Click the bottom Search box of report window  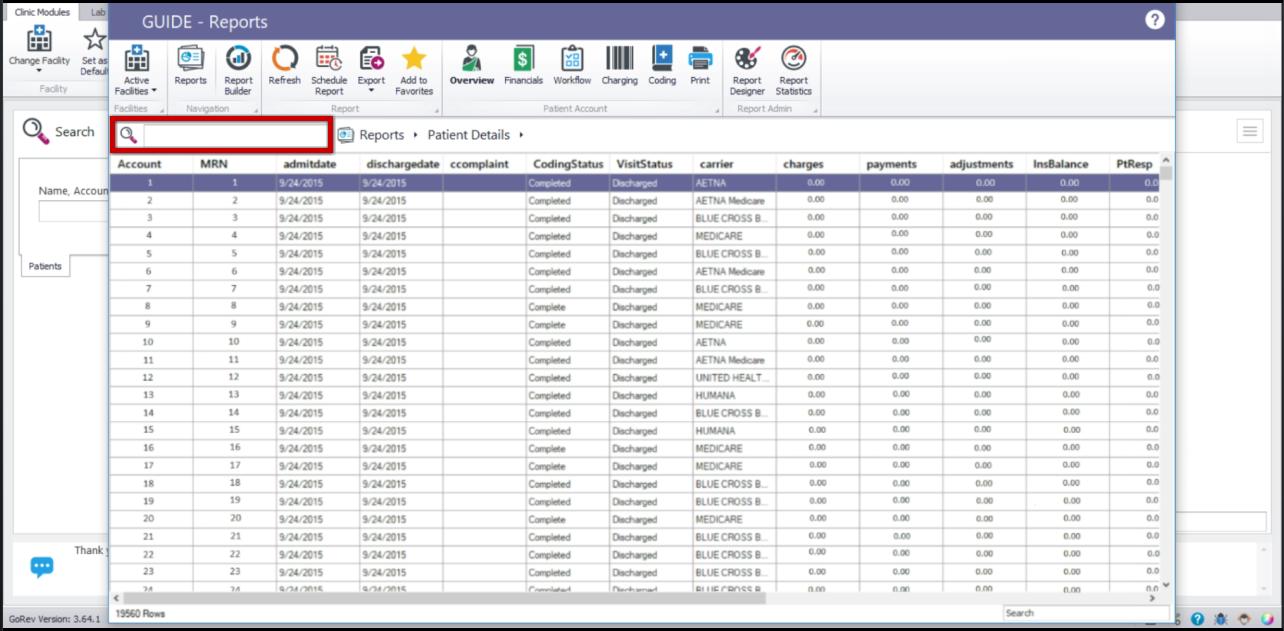1086,613
